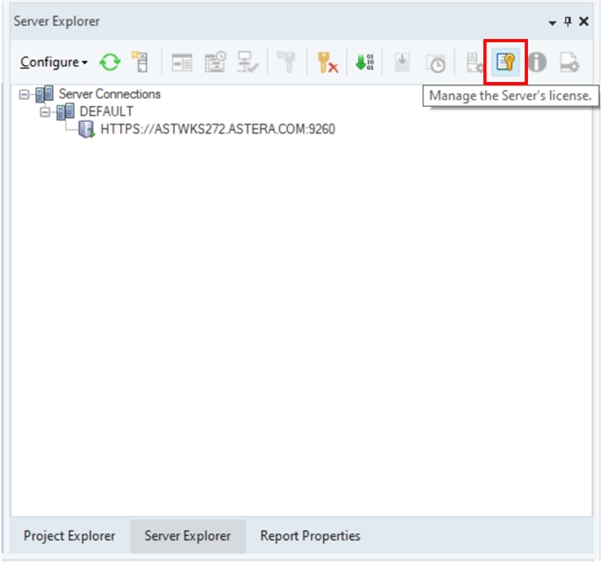Select the Server Connections tree item

point(109,94)
